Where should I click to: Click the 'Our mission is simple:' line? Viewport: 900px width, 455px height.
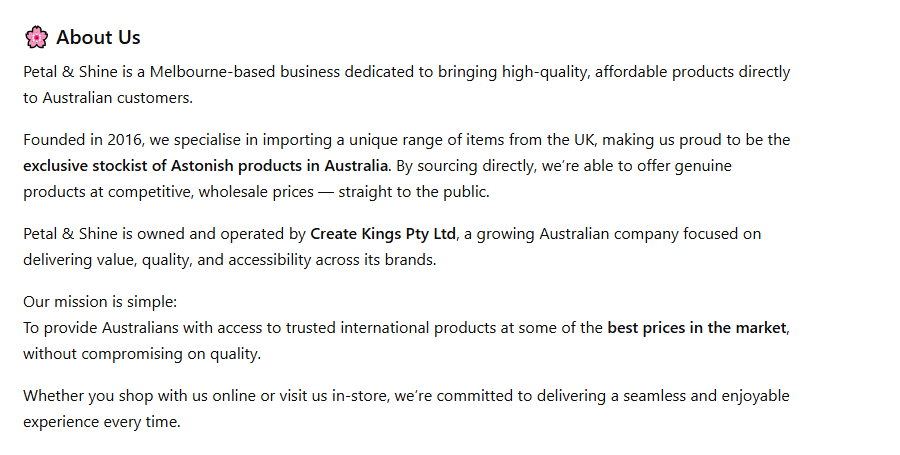[99, 302]
